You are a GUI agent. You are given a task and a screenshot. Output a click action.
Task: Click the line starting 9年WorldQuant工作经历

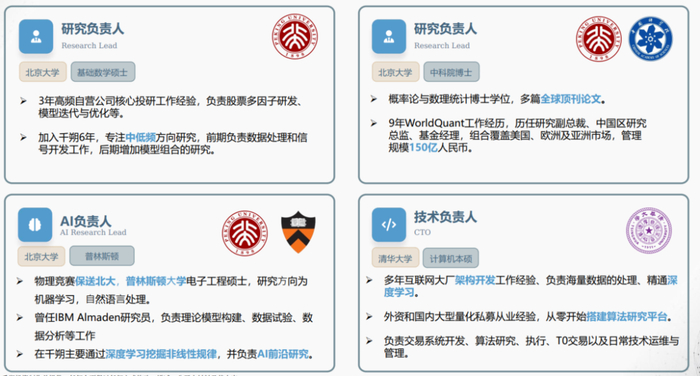[517, 123]
